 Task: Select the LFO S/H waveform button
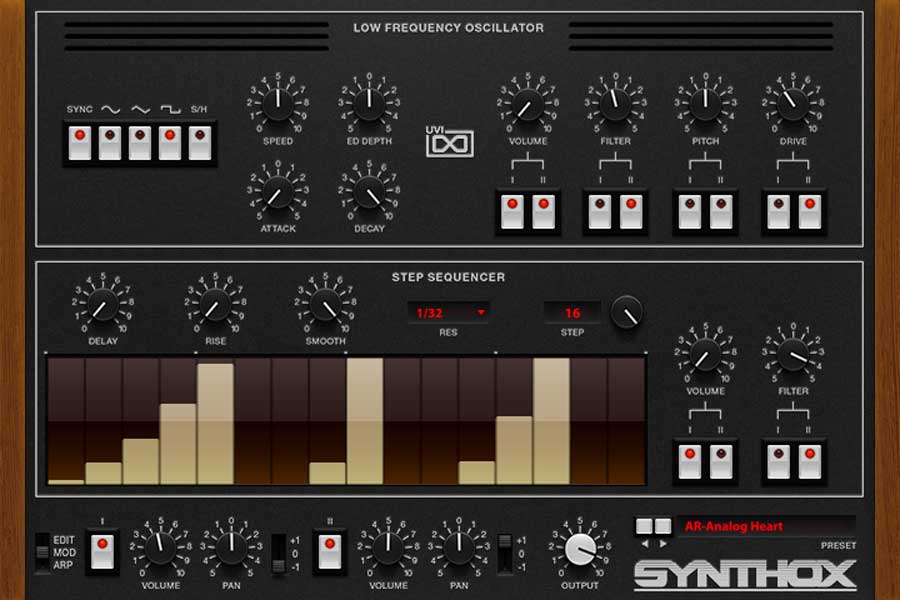[200, 143]
